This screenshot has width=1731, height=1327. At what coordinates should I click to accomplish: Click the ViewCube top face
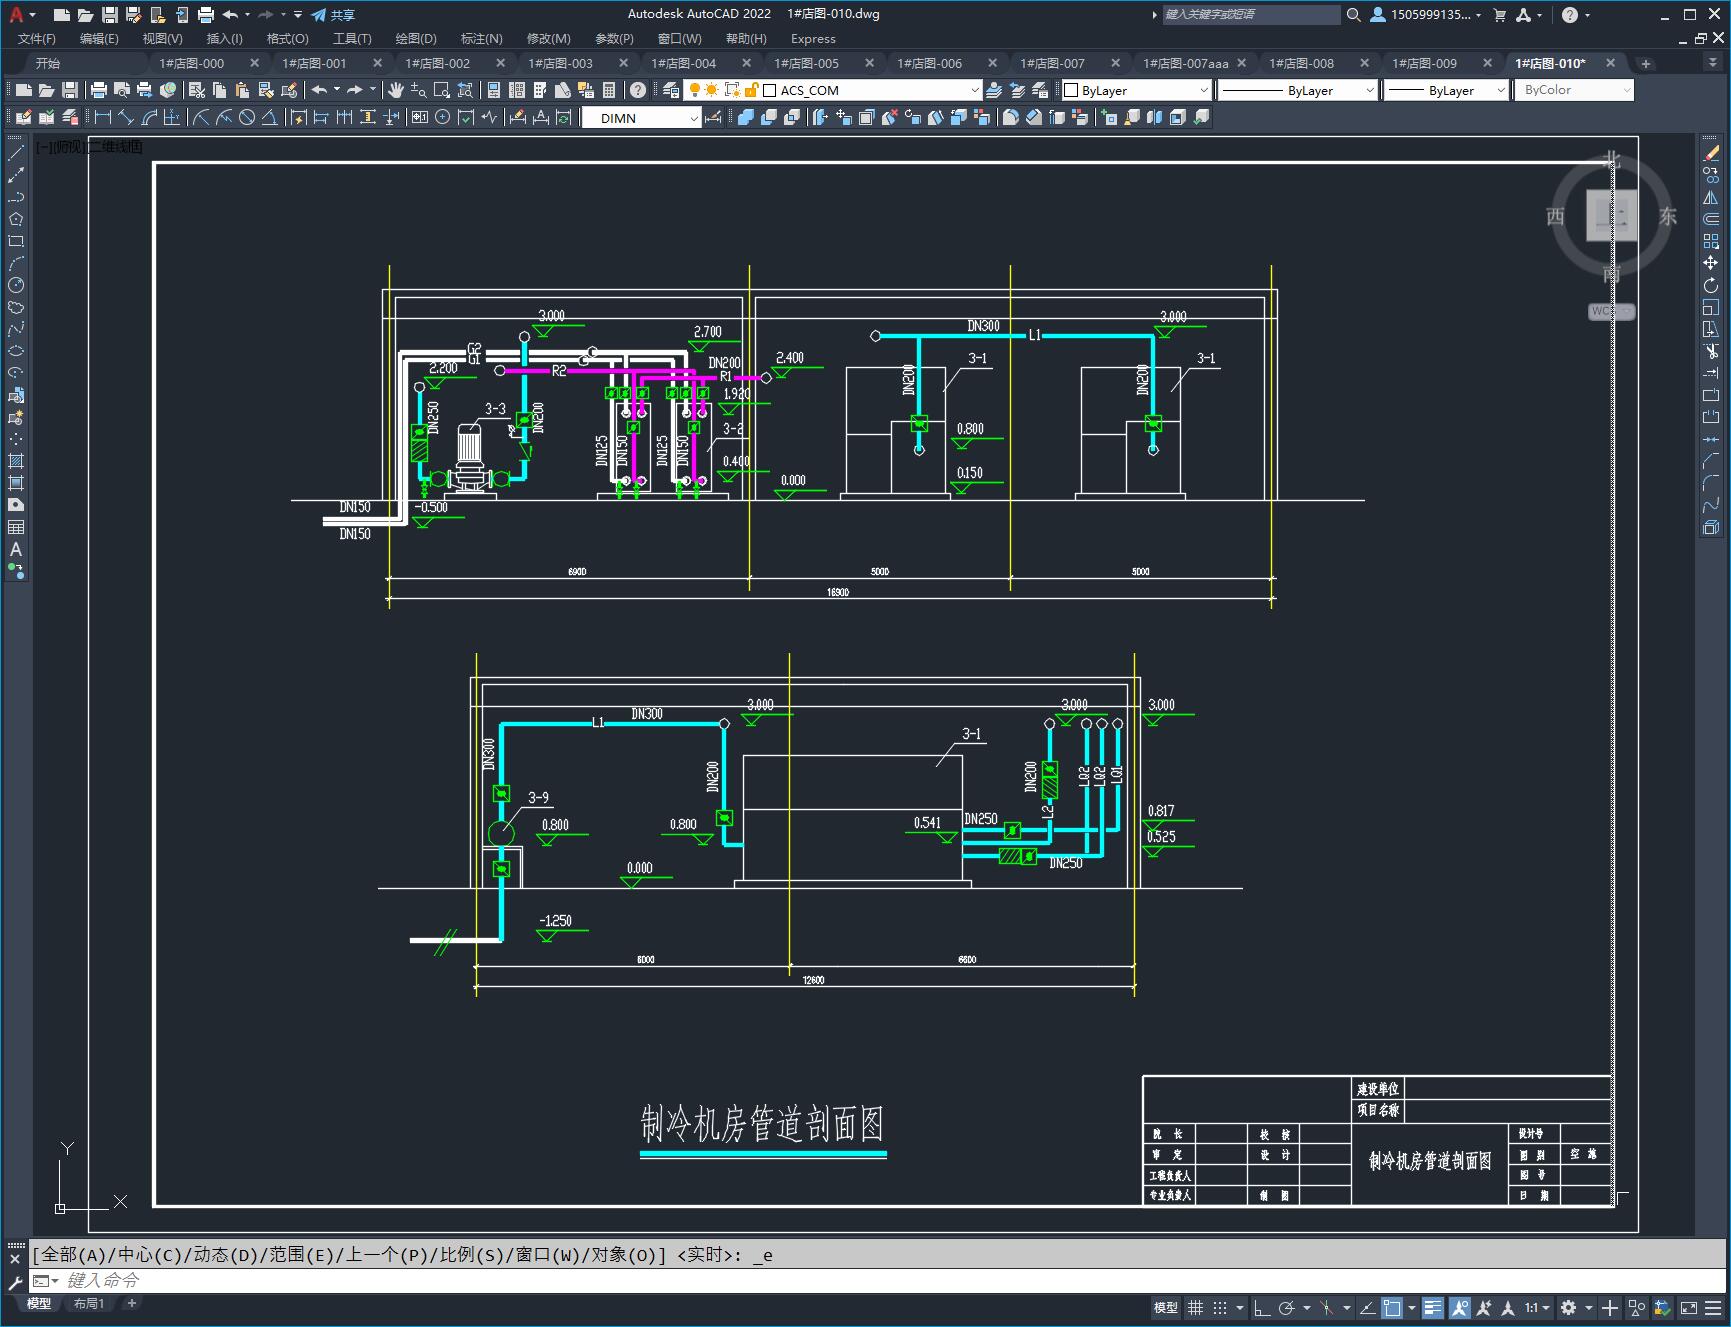1611,215
